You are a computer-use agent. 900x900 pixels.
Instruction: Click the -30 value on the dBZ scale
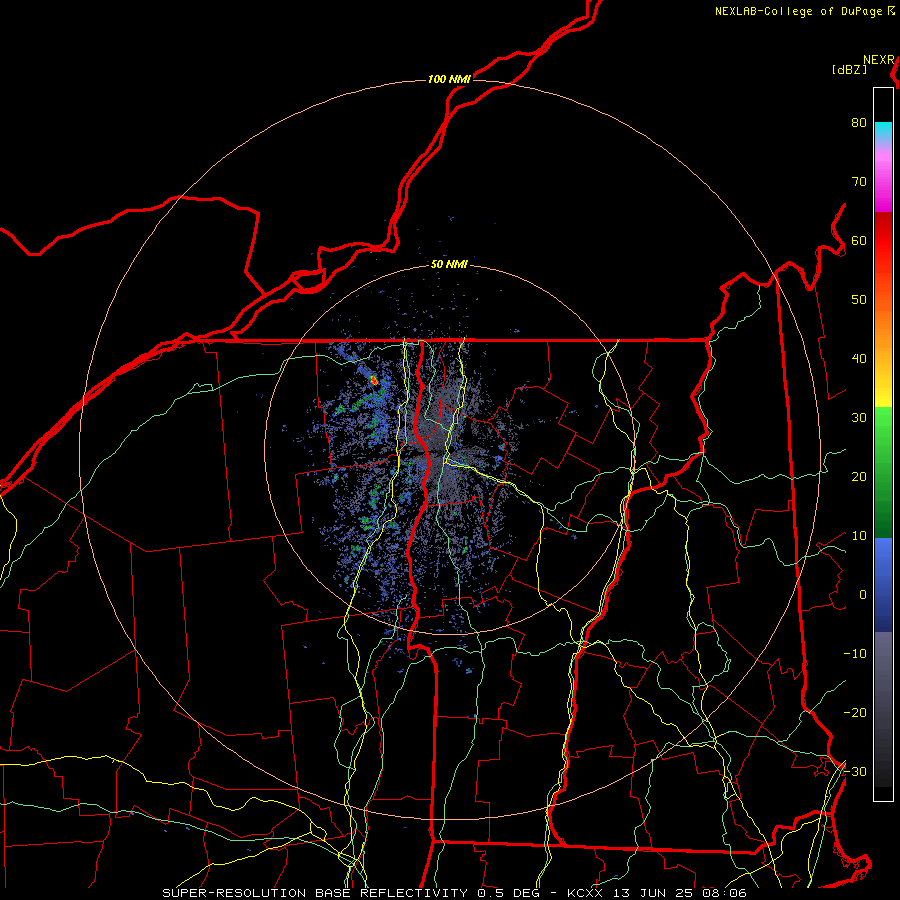855,771
